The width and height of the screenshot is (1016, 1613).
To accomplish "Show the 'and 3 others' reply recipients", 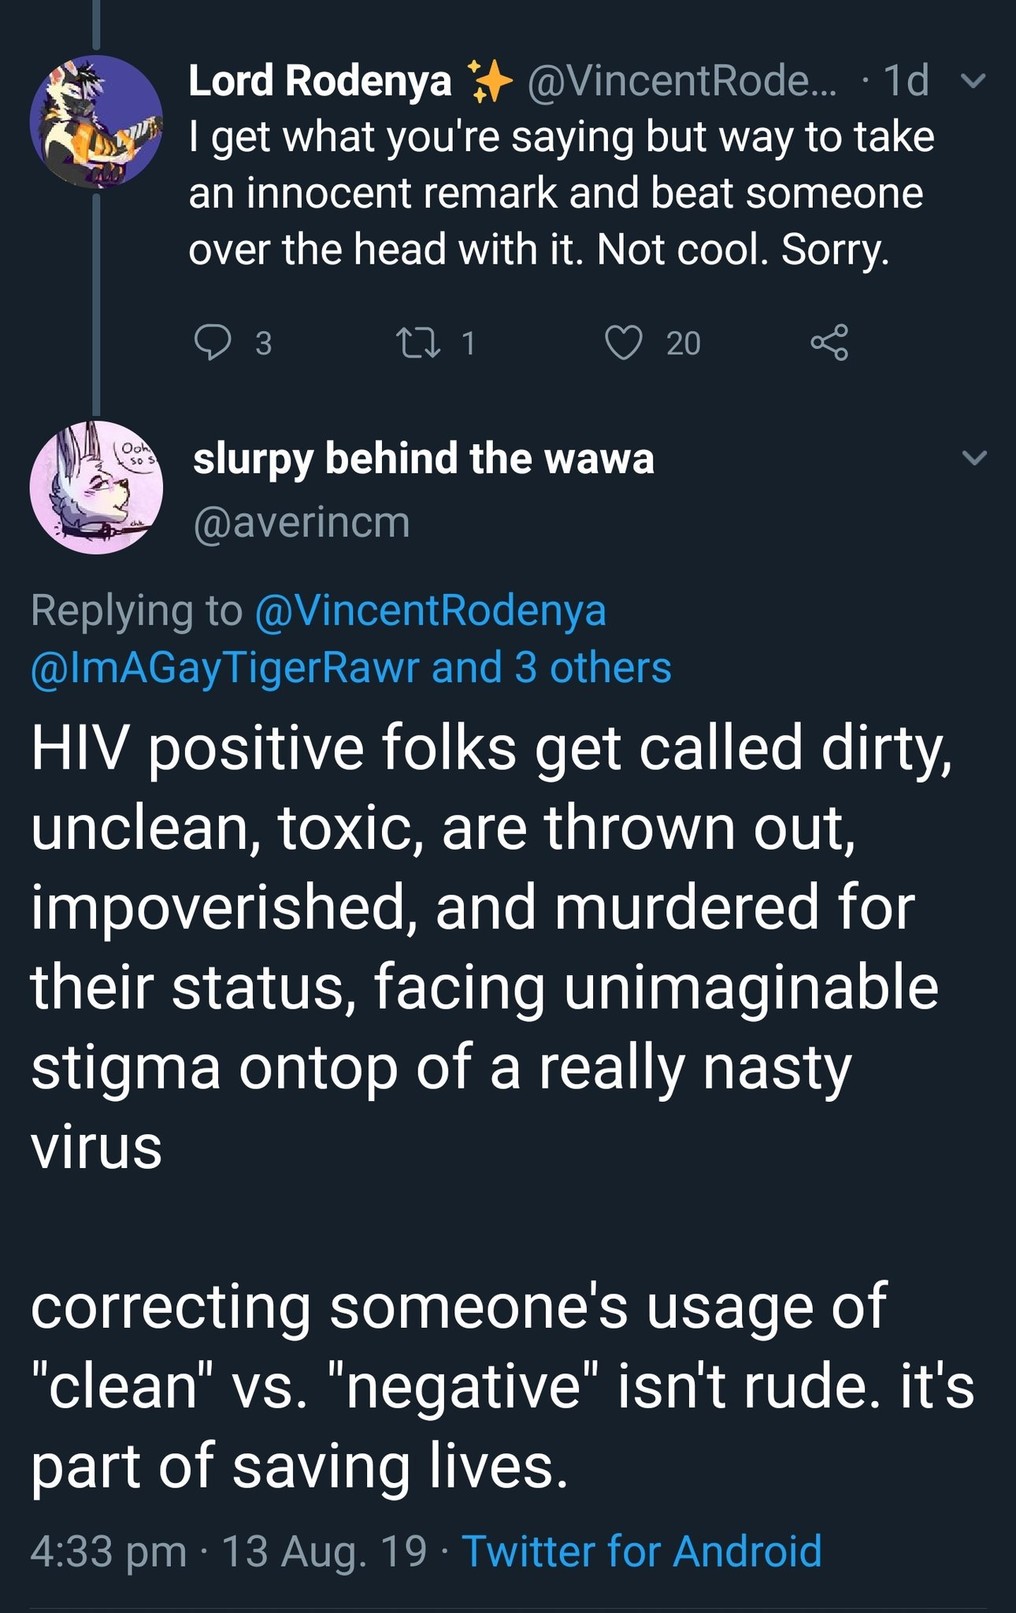I will (551, 668).
